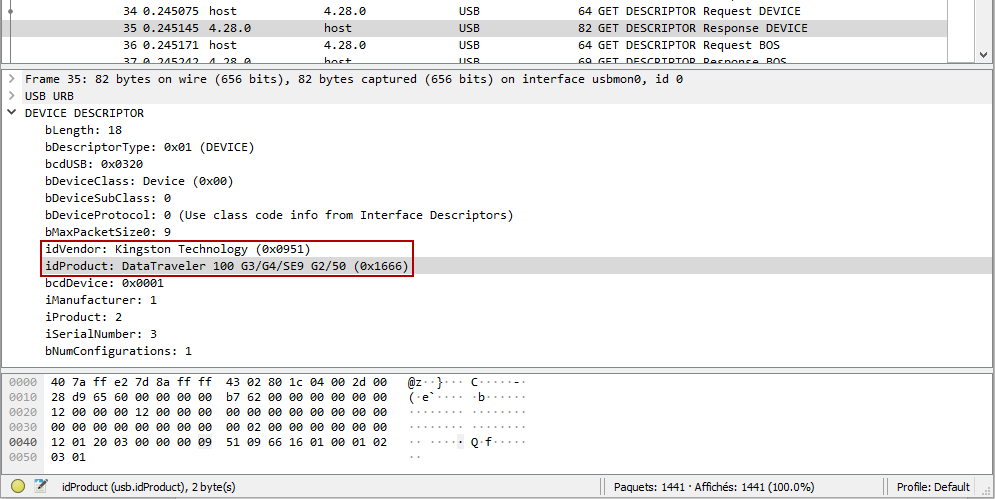Click status bar idProduct (usb.idProduct) text
This screenshot has height=499, width=995.
pos(148,487)
